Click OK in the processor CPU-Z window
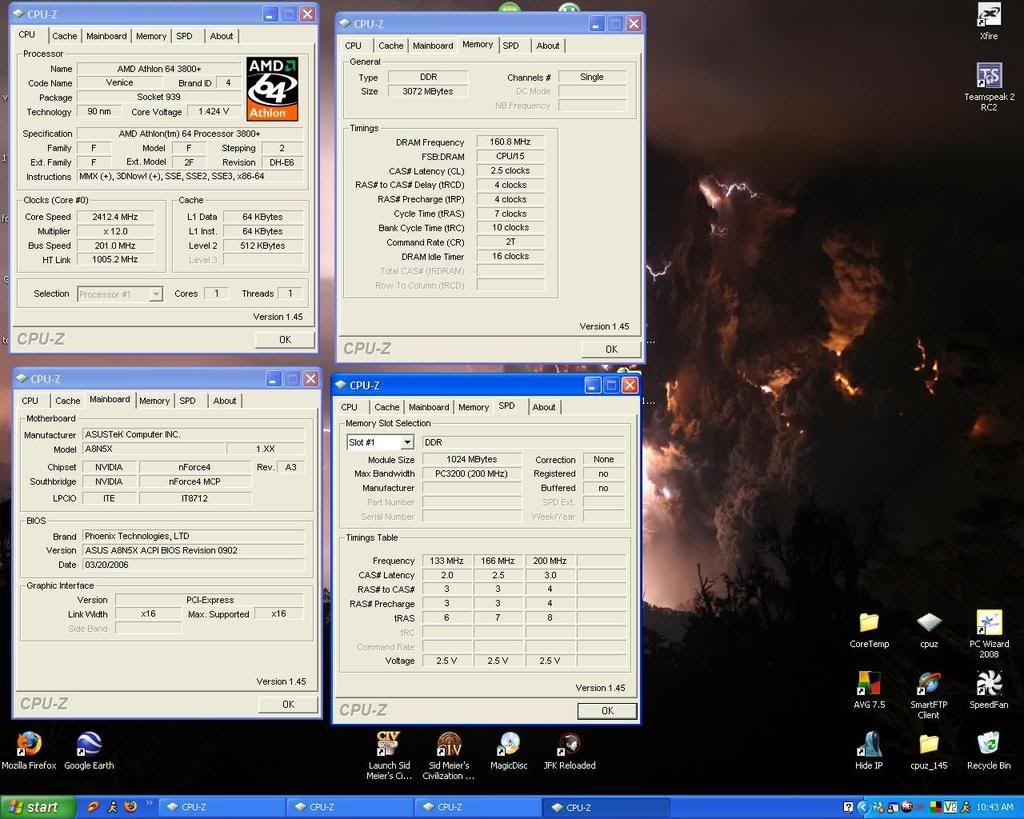Image resolution: width=1024 pixels, height=819 pixels. (x=285, y=340)
